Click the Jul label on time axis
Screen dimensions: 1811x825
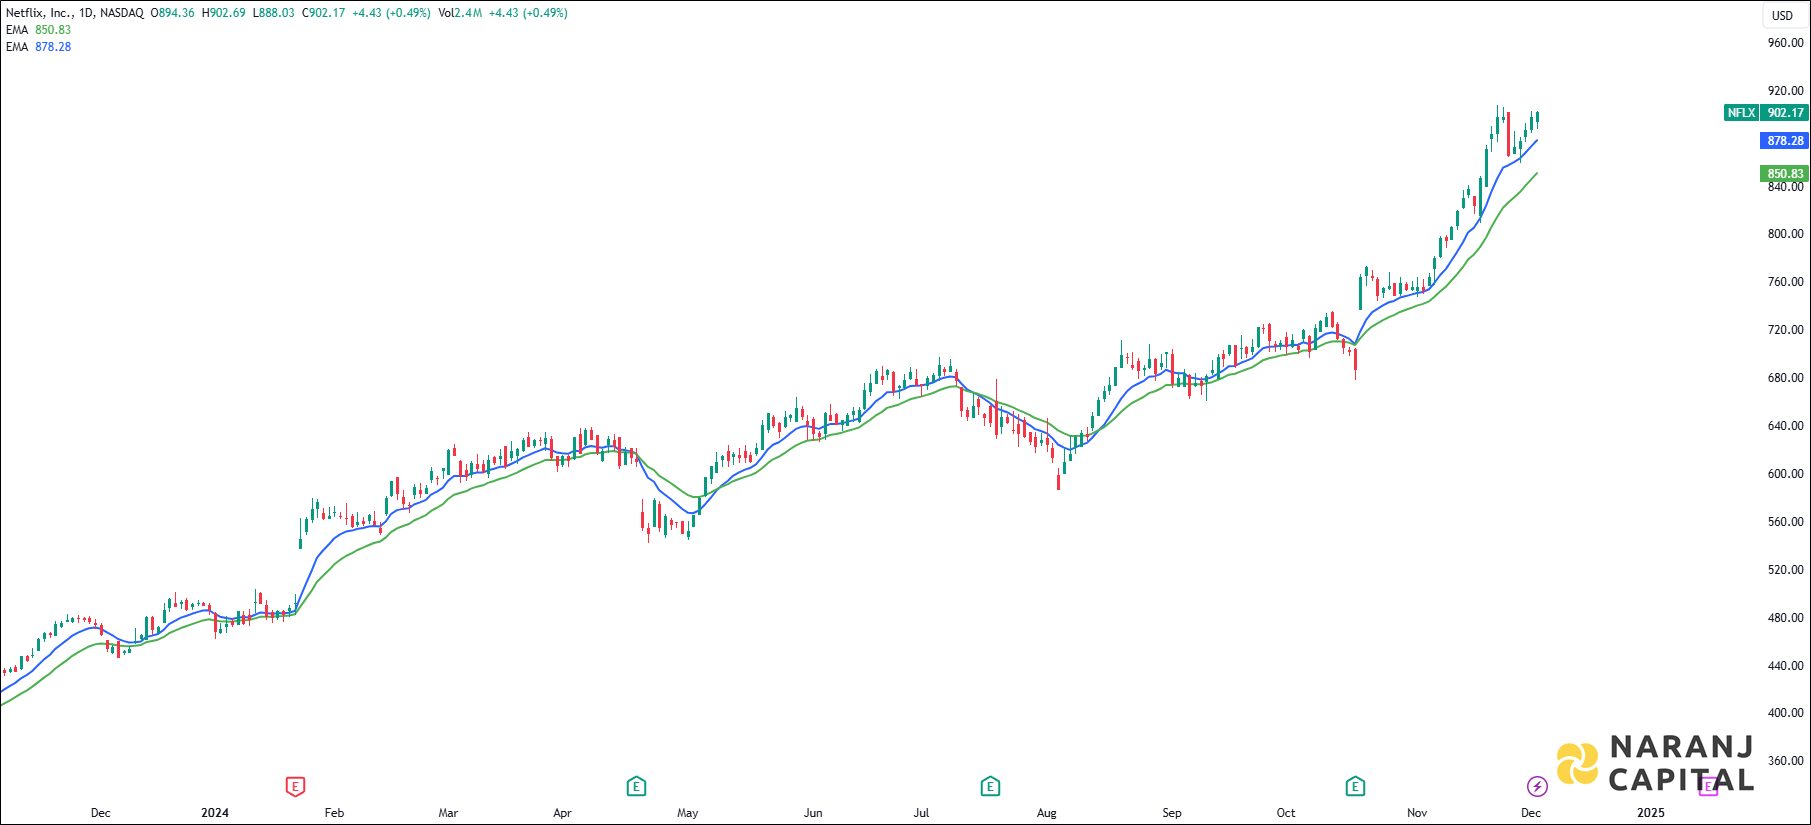point(921,813)
